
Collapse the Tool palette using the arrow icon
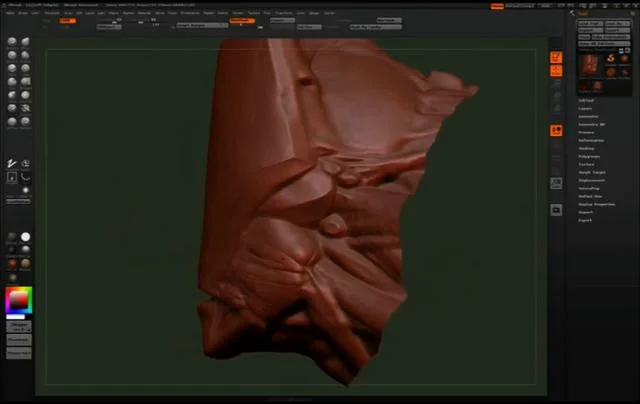(x=572, y=13)
